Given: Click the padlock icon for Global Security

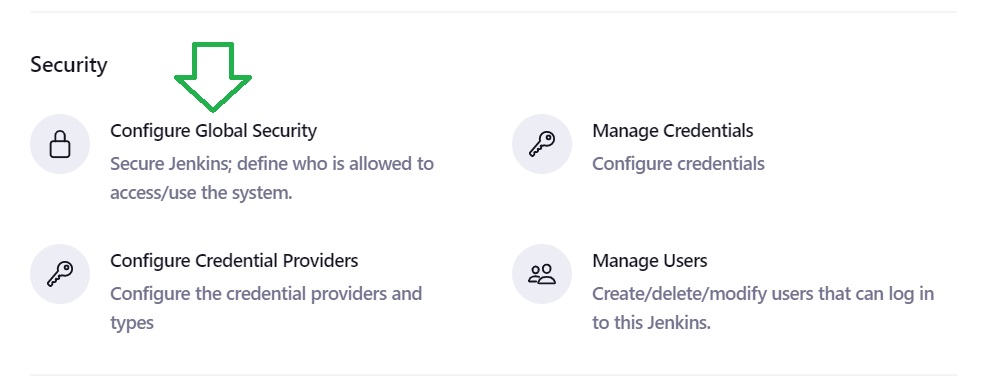Looking at the screenshot, I should pos(60,144).
